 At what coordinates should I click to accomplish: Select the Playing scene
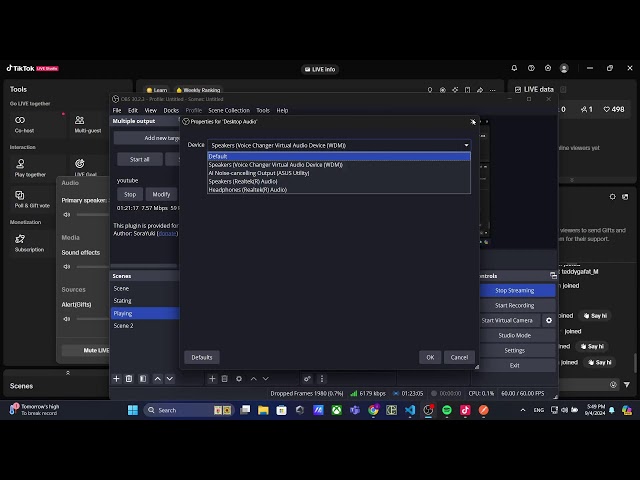[145, 313]
